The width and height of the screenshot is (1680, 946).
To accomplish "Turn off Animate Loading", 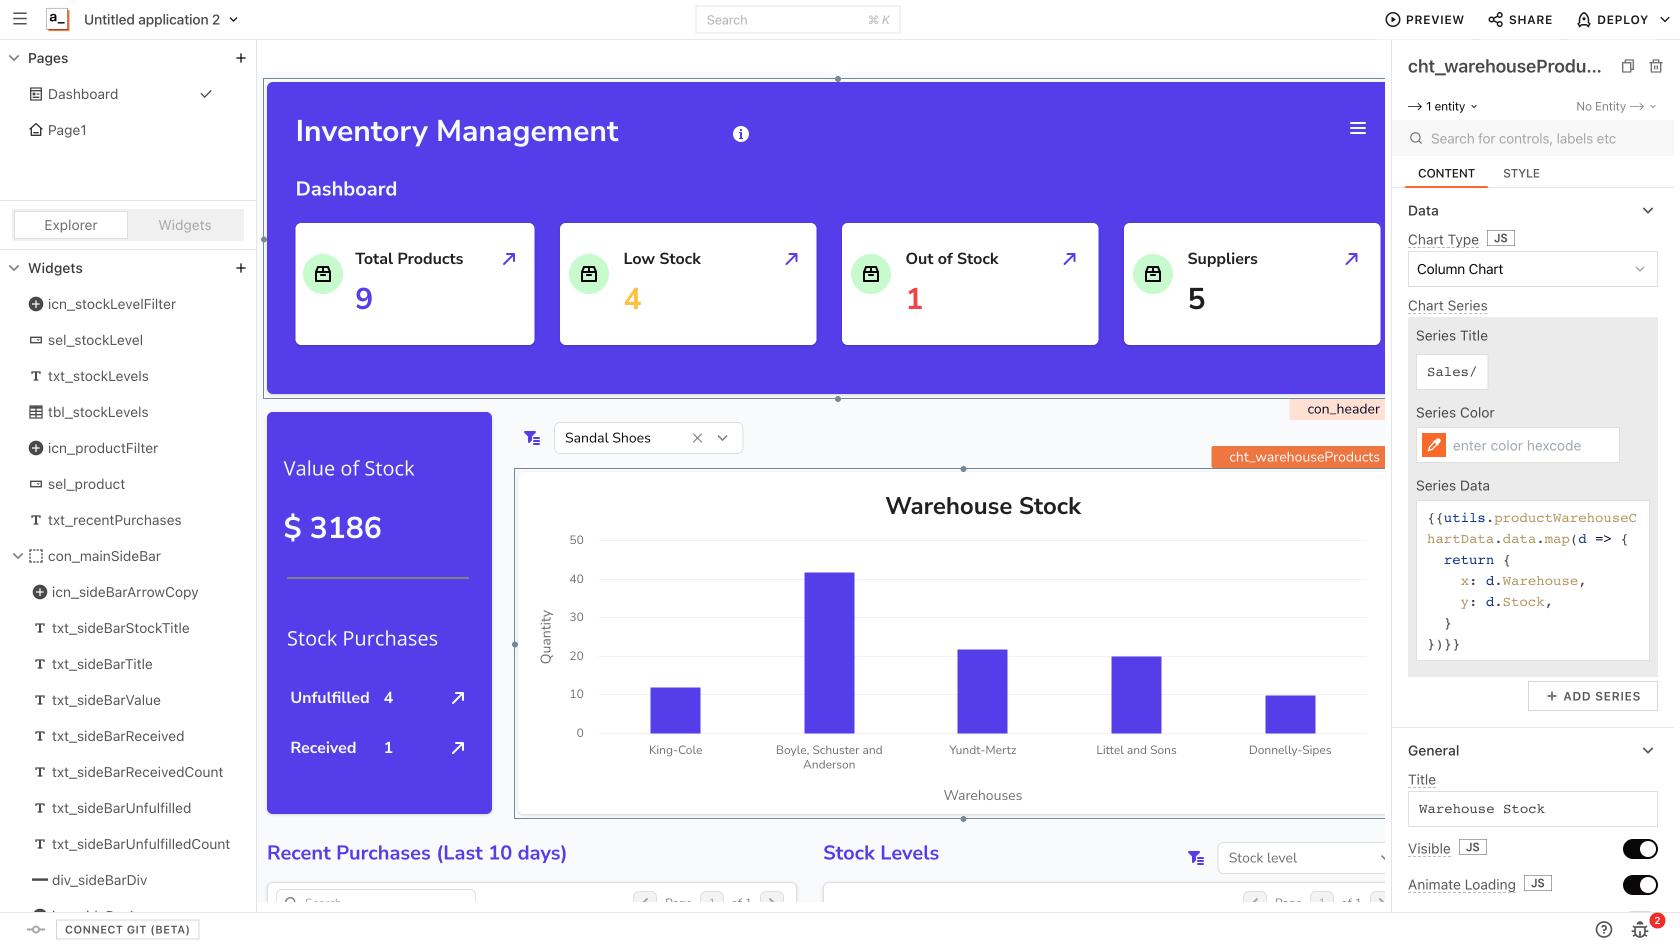I will pos(1640,884).
